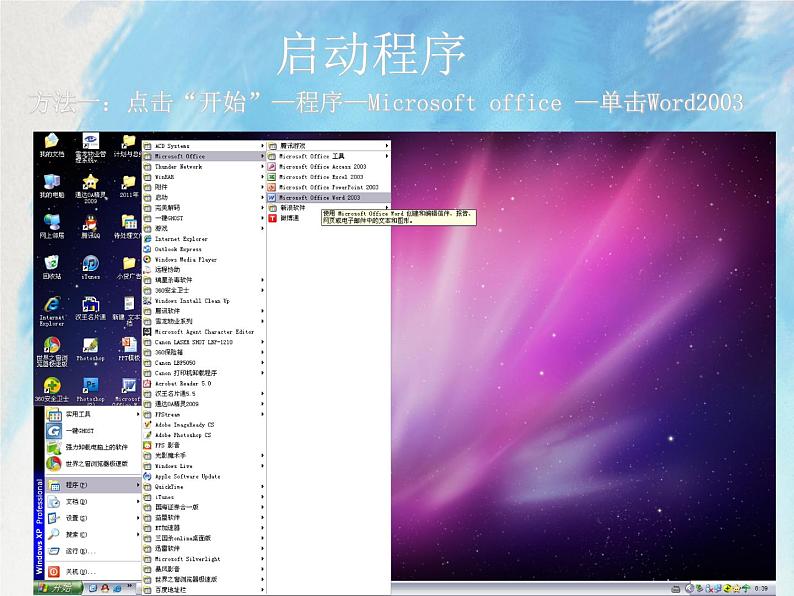Expand the Windows Live submenu arrow
The height and width of the screenshot is (596, 794).
(262, 466)
